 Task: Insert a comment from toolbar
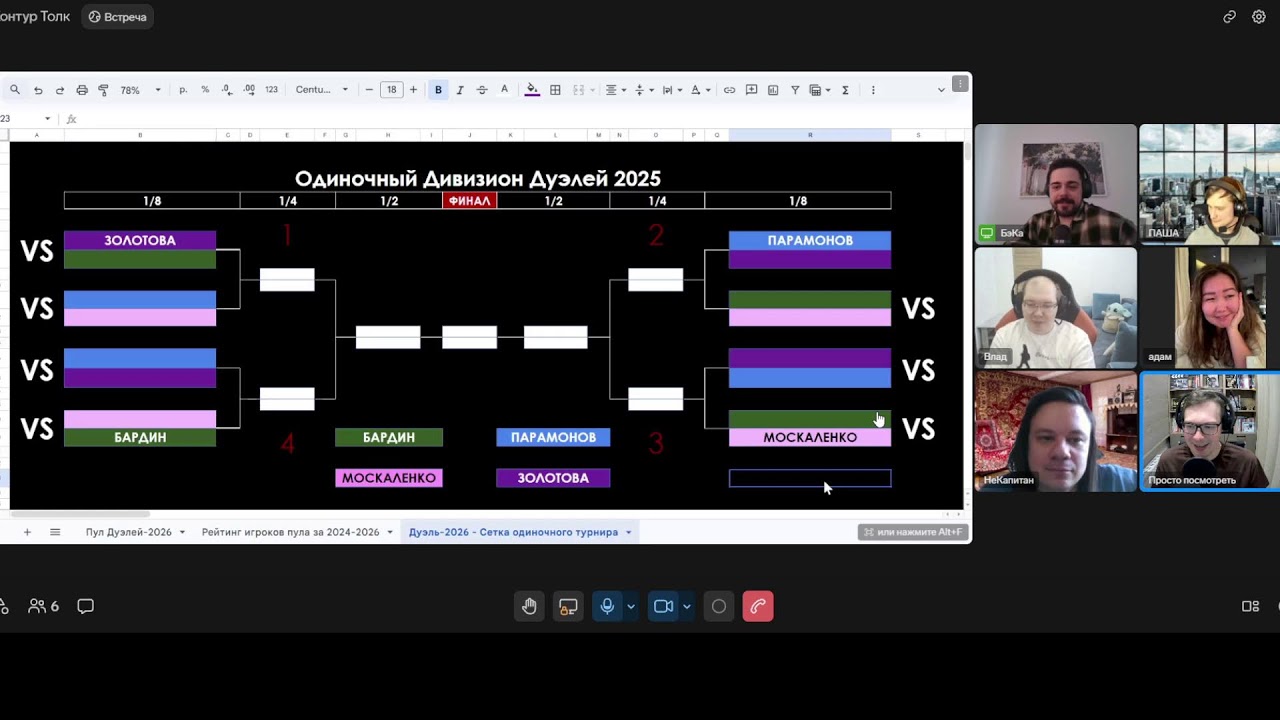[x=751, y=90]
